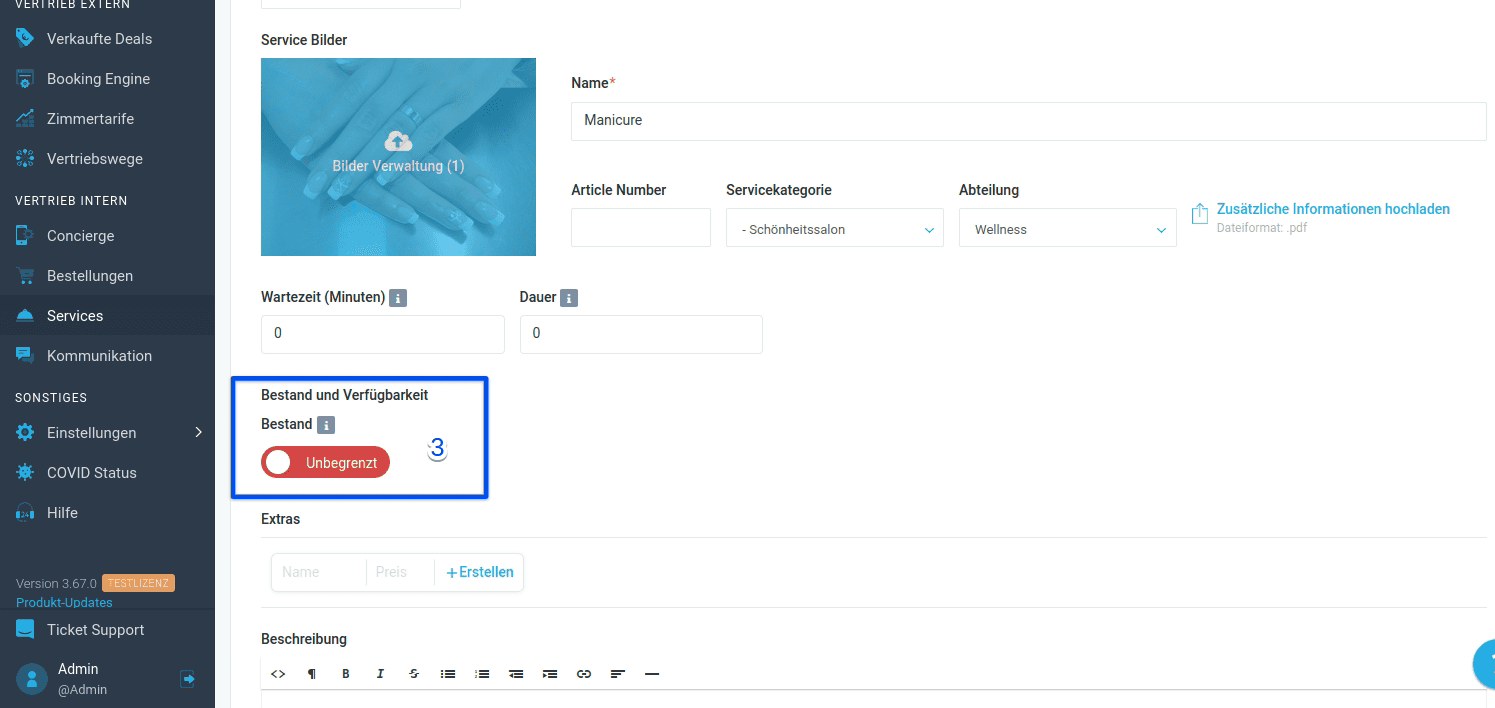
Task: Click the Extras Name input
Action: tap(319, 572)
